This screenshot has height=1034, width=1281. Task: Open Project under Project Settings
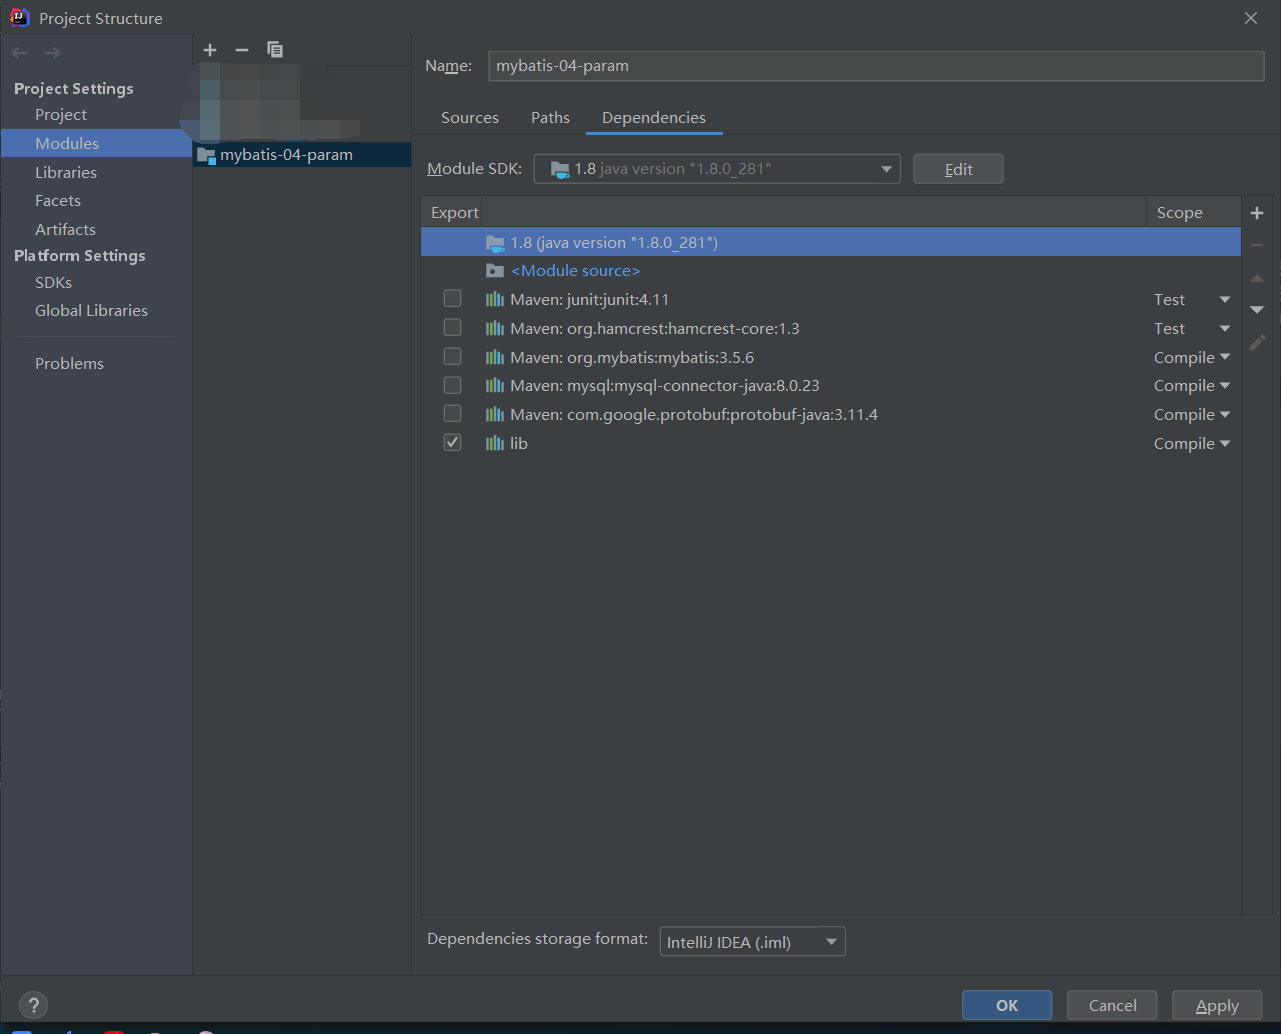point(61,115)
